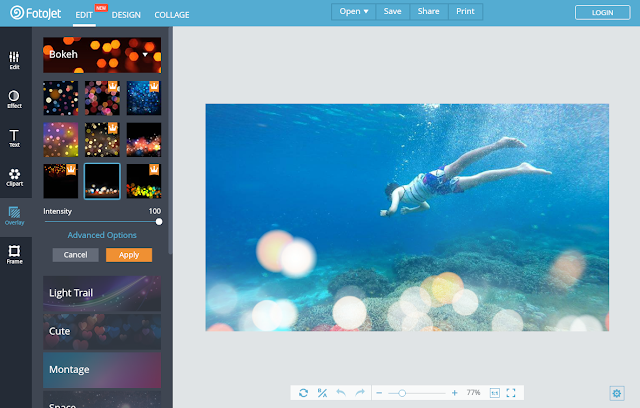Click the zoom level slider handle
This screenshot has height=408, width=640.
pos(402,393)
